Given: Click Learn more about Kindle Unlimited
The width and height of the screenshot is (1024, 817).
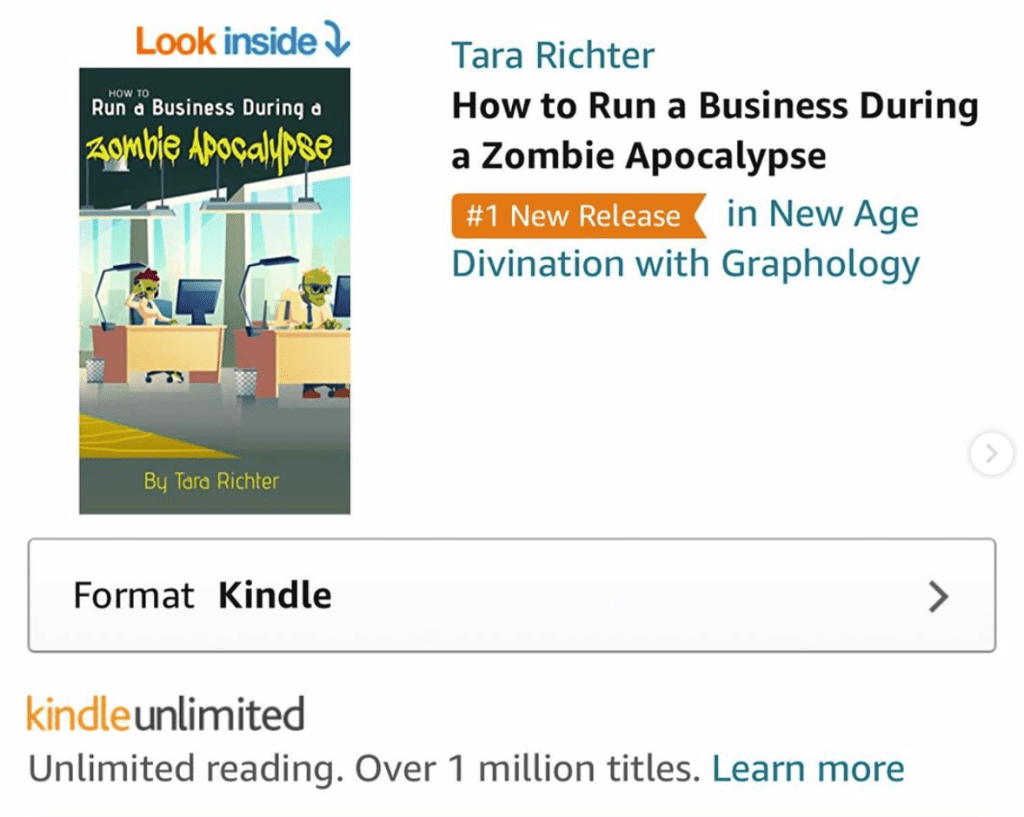Looking at the screenshot, I should pyautogui.click(x=808, y=769).
